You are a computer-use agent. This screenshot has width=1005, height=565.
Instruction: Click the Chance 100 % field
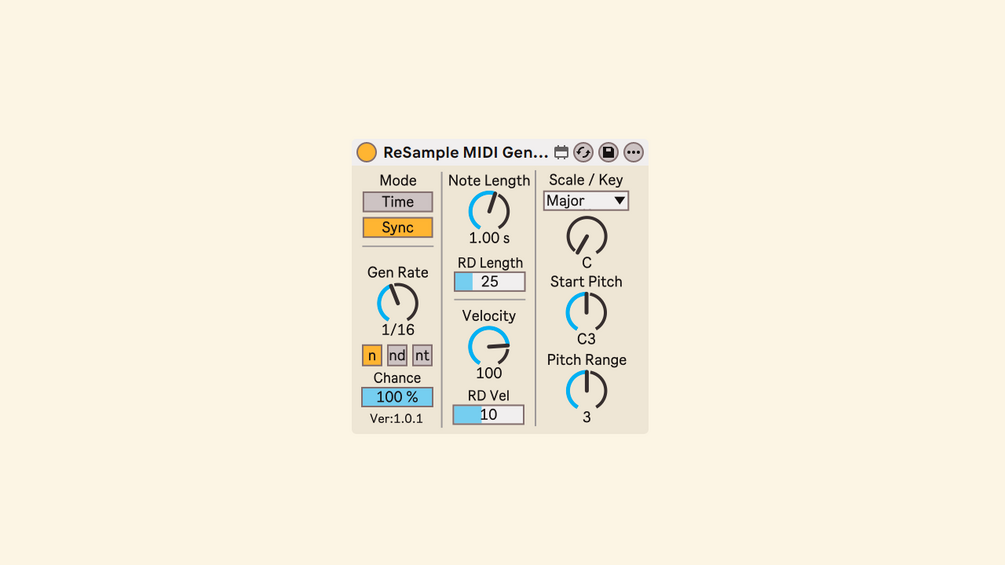(397, 397)
